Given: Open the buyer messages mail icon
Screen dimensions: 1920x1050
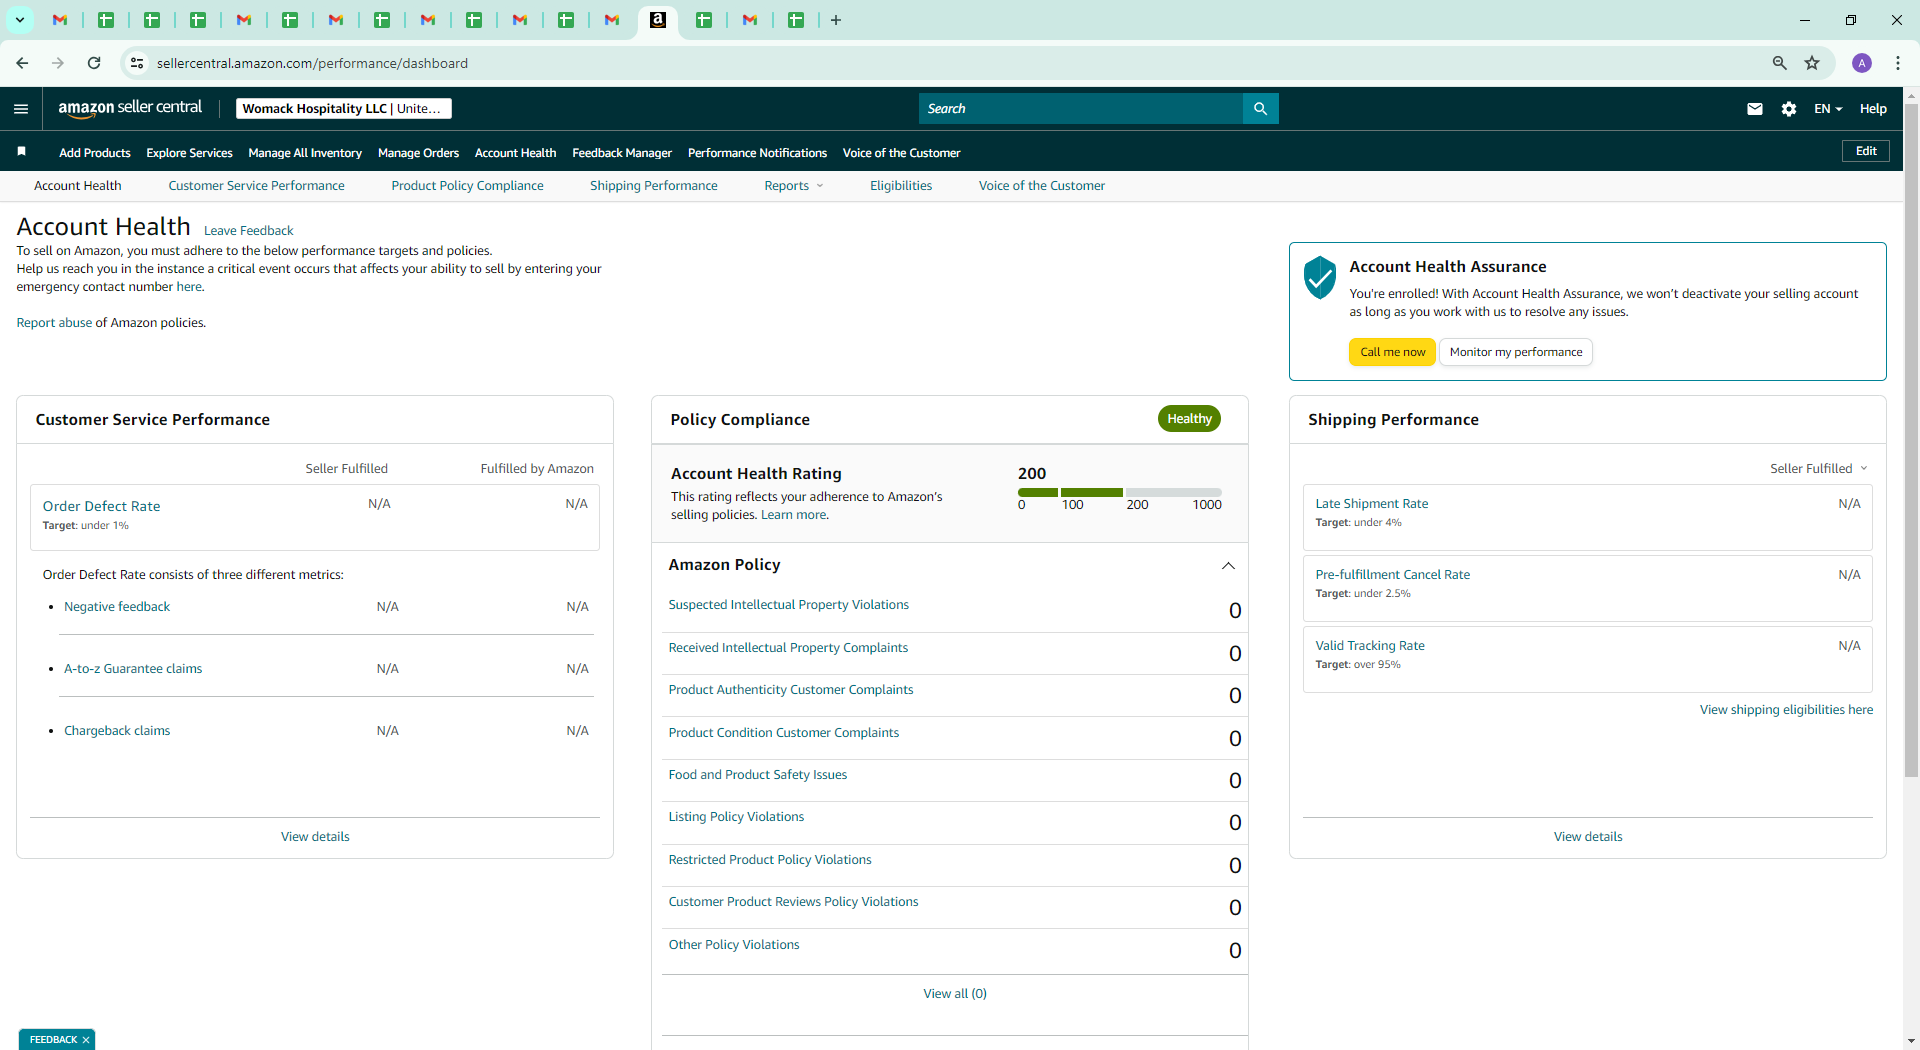Looking at the screenshot, I should point(1754,109).
